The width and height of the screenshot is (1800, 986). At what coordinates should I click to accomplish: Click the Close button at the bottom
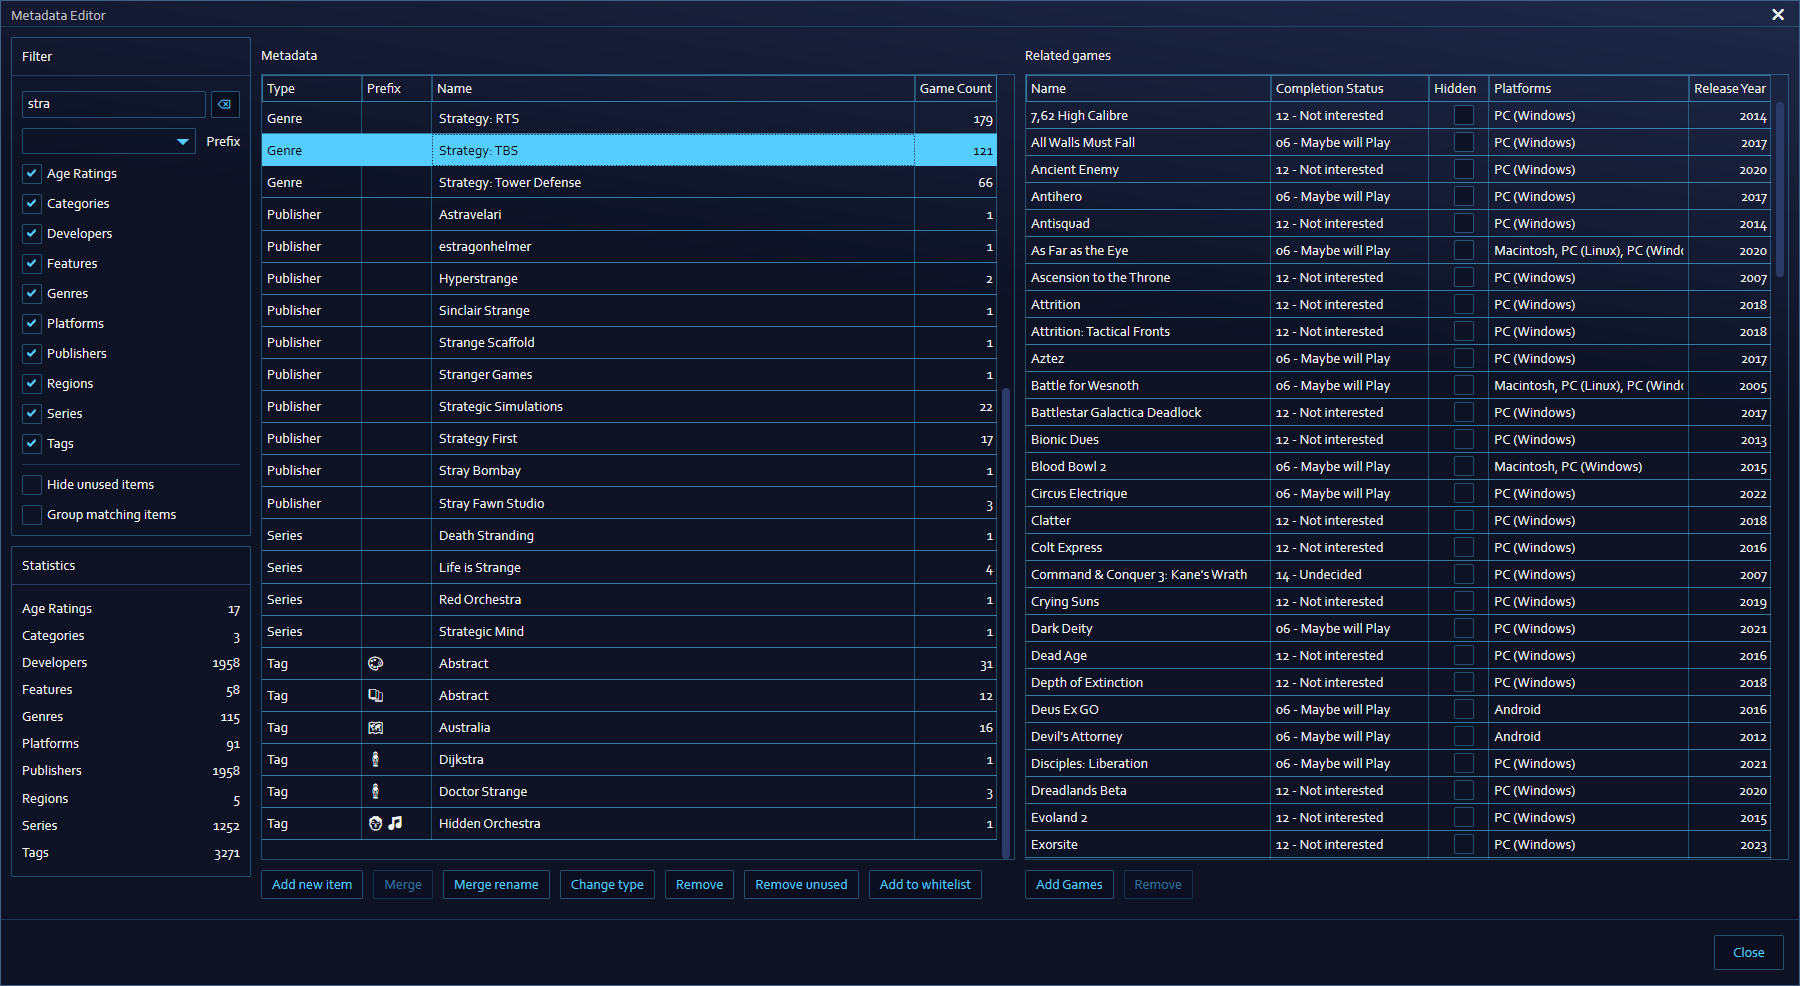point(1748,953)
